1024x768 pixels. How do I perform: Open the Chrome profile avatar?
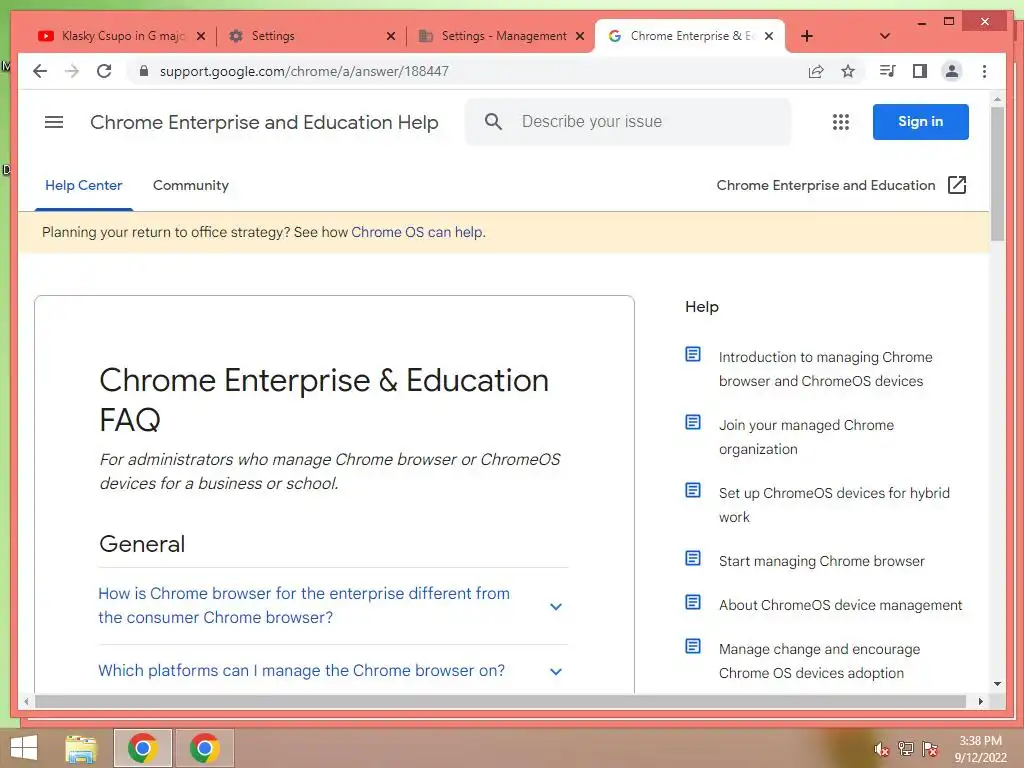(952, 71)
